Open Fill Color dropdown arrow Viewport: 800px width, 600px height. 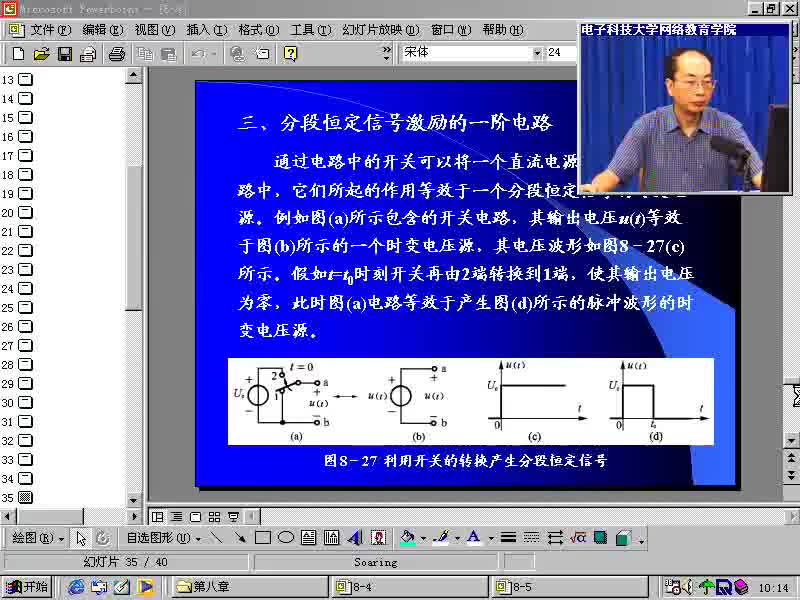[423, 538]
